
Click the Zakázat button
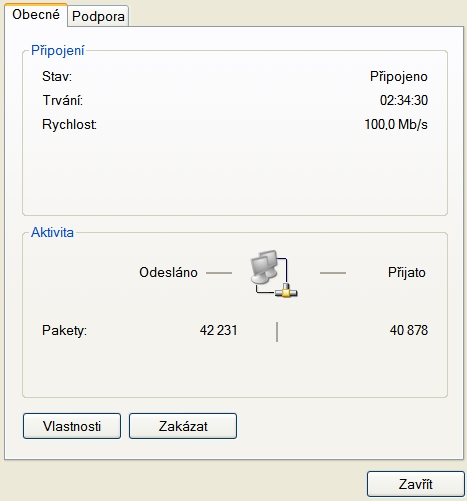click(183, 426)
